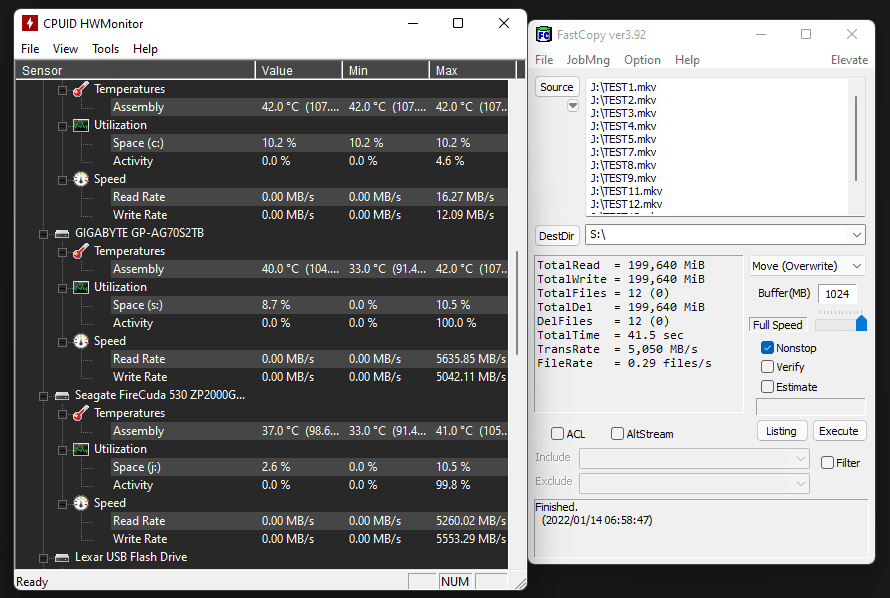Click the CPUID HWMonitor app icon
Image resolution: width=890 pixels, height=598 pixels.
pyautogui.click(x=30, y=23)
